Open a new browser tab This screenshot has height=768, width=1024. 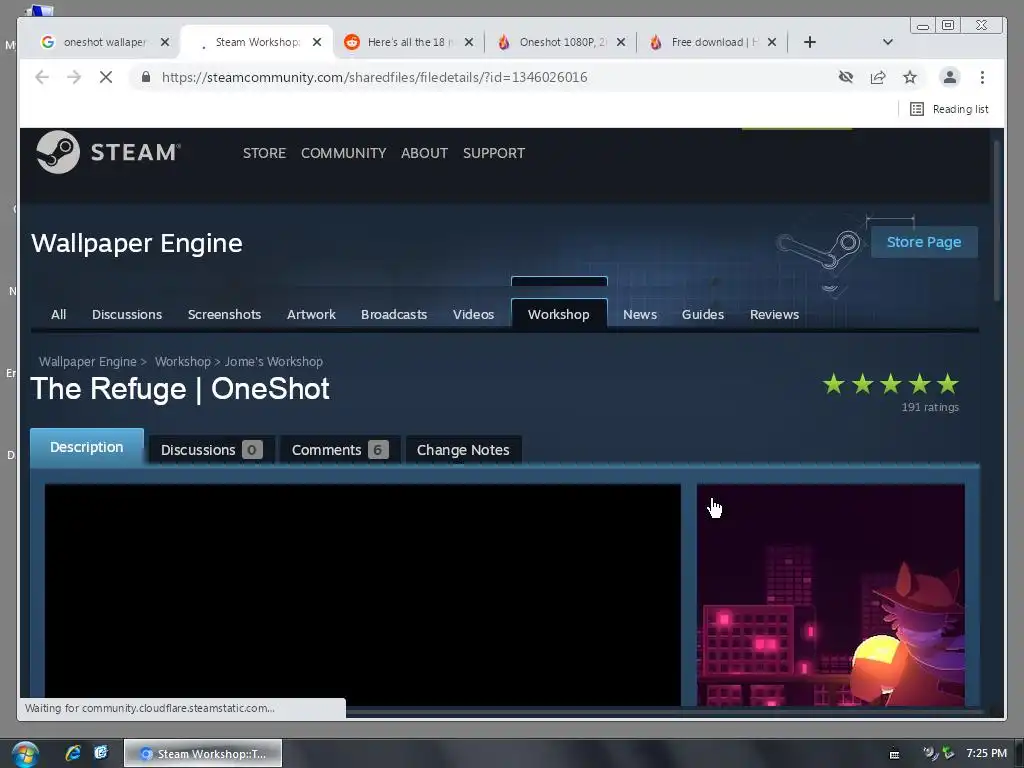810,42
